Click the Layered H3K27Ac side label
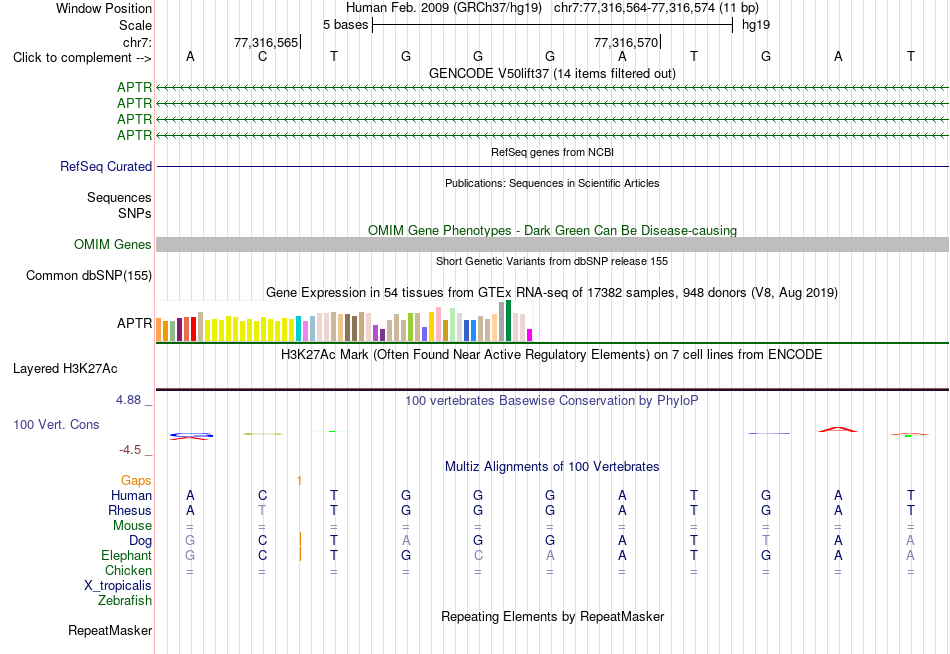This screenshot has height=654, width=950. 65,369
